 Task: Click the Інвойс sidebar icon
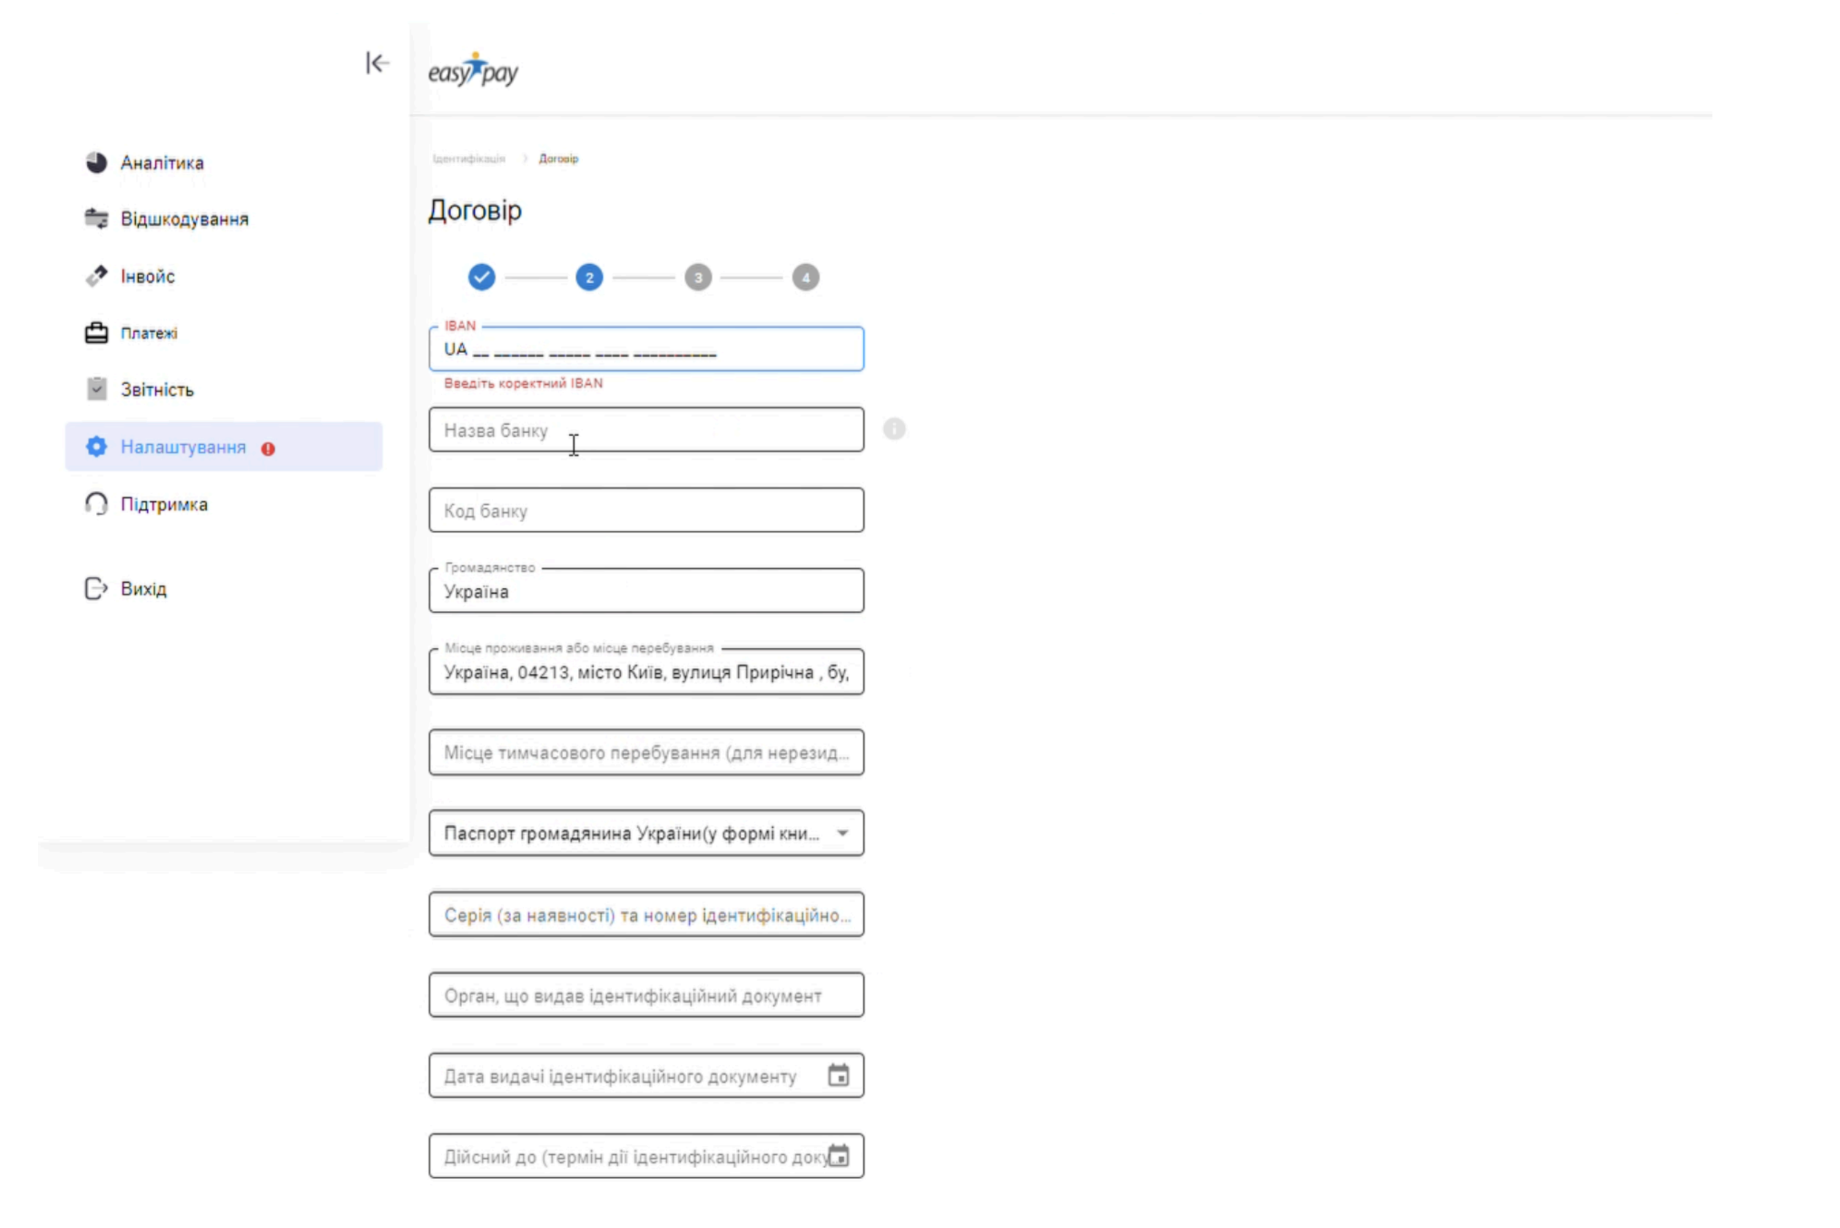(96, 276)
